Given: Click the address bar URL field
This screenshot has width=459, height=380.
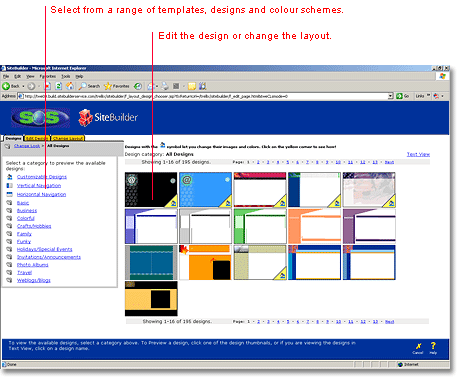Looking at the screenshot, I should tap(206, 96).
